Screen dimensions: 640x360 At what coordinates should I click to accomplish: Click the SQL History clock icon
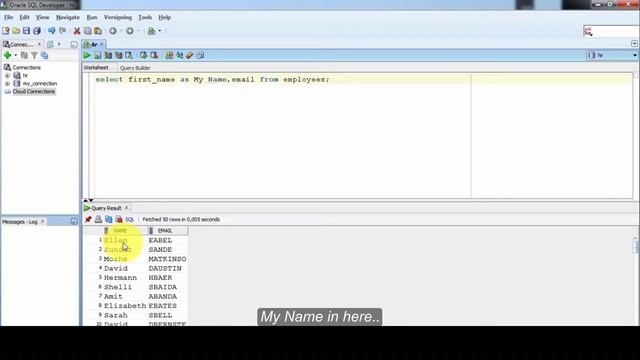pos(200,56)
